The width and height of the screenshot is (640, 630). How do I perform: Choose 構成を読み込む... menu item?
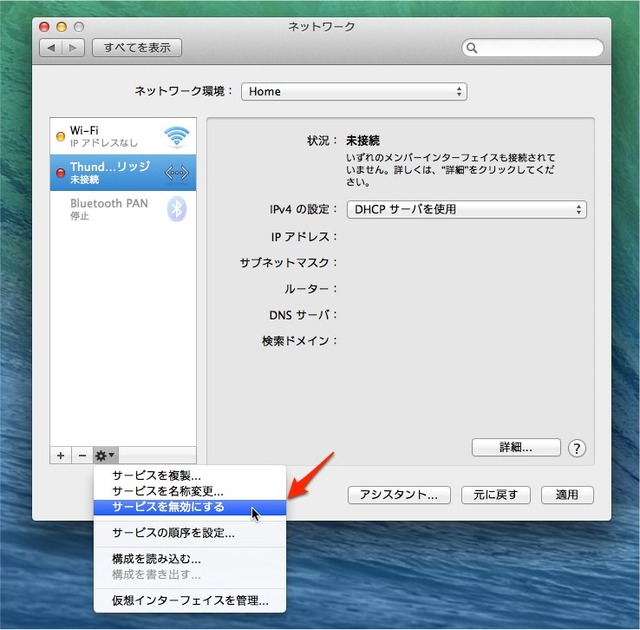[x=190, y=559]
